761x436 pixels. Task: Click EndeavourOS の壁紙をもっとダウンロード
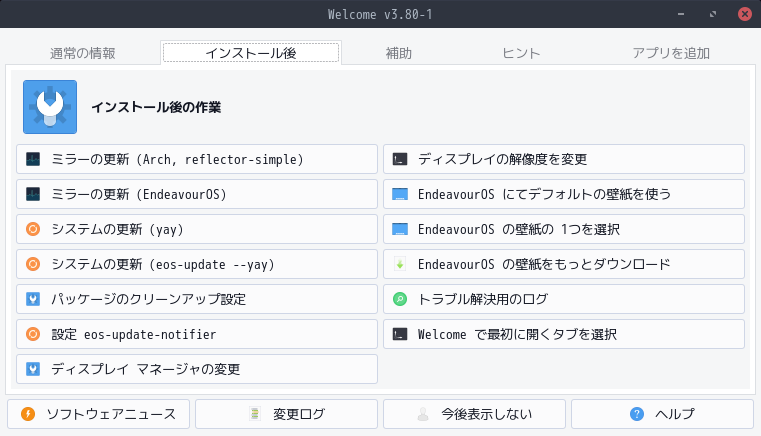pyautogui.click(x=564, y=264)
